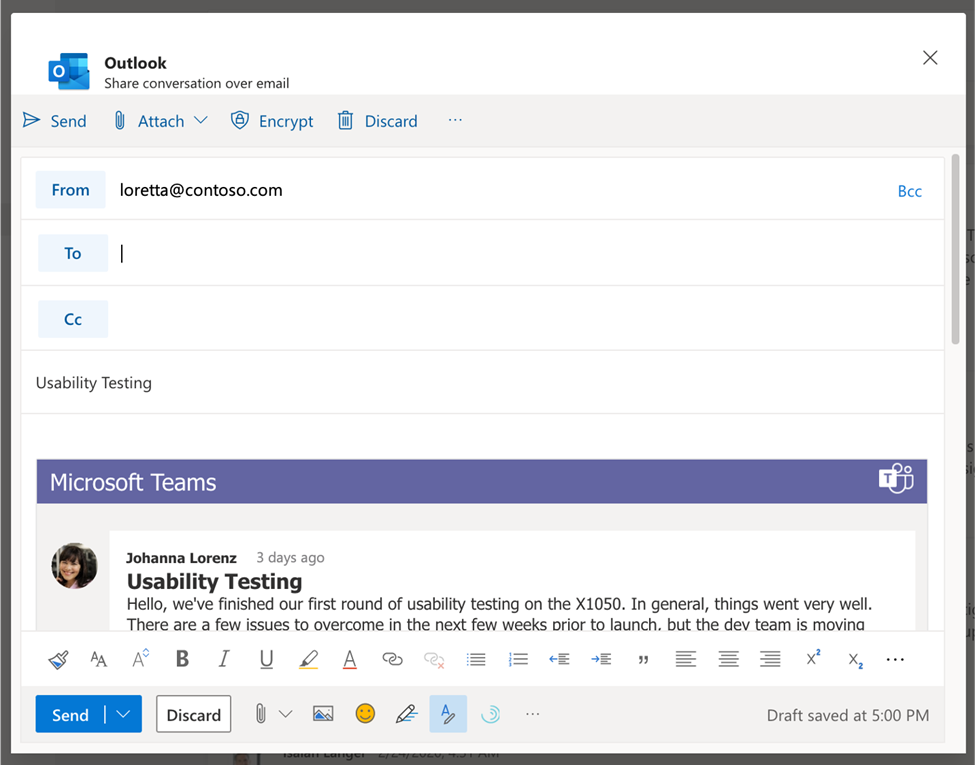This screenshot has width=975, height=765.
Task: Select the Format Painter icon
Action: click(x=58, y=659)
